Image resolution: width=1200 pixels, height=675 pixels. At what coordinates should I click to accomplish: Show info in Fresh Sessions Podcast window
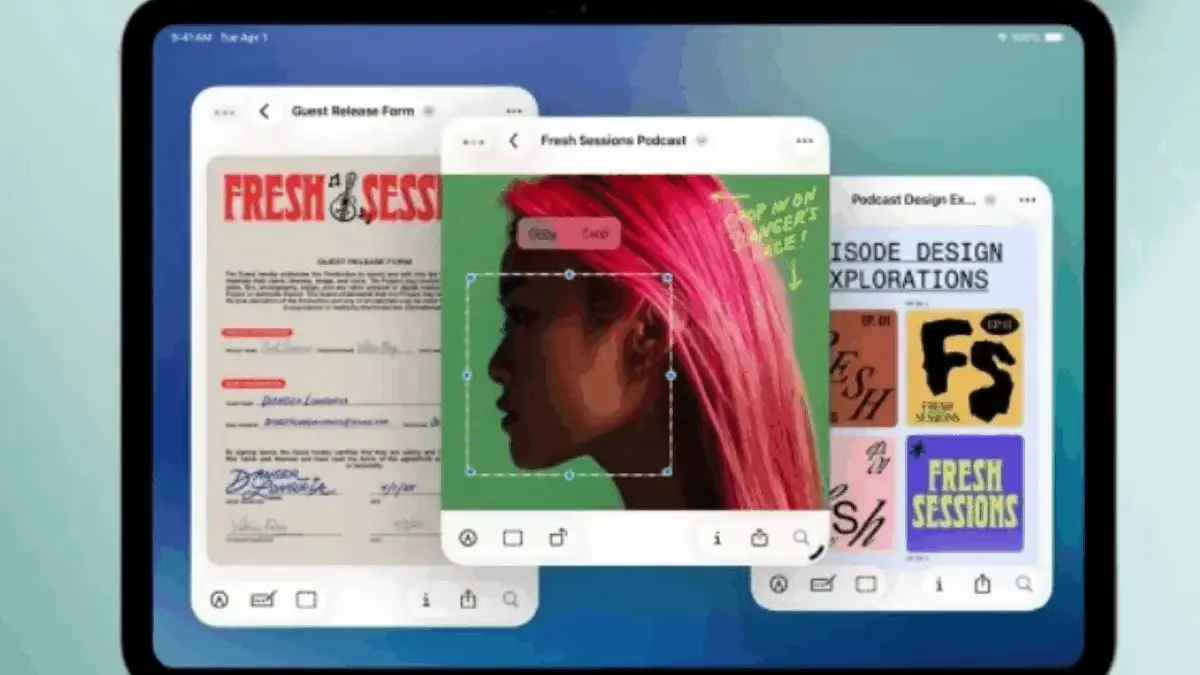[717, 538]
